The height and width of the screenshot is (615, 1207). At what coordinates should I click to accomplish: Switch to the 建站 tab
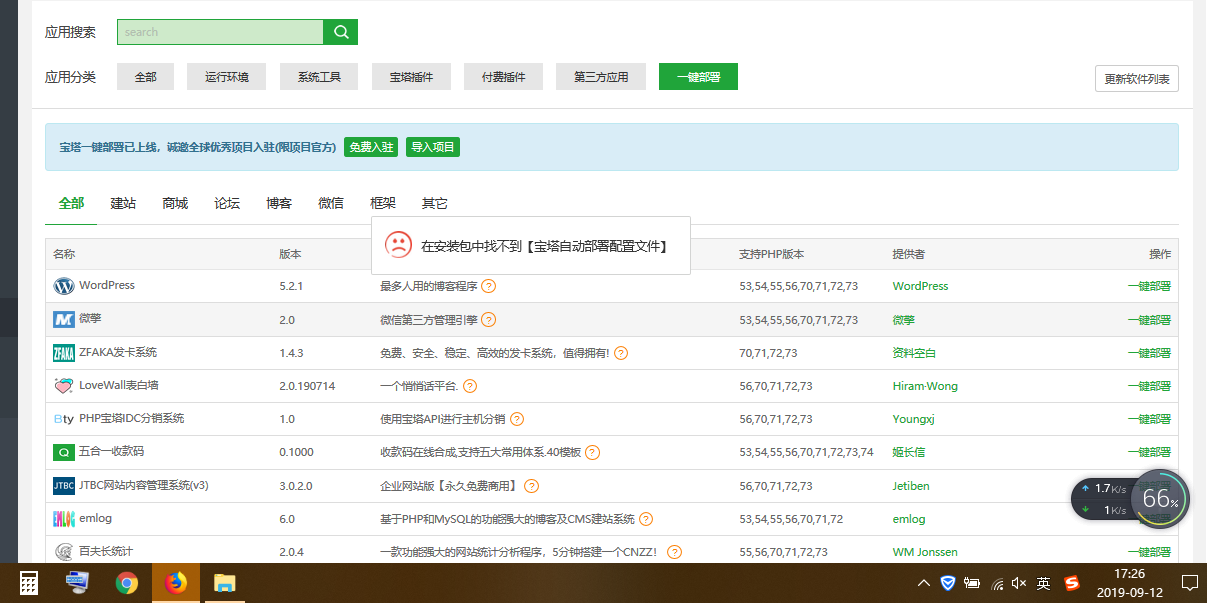123,203
